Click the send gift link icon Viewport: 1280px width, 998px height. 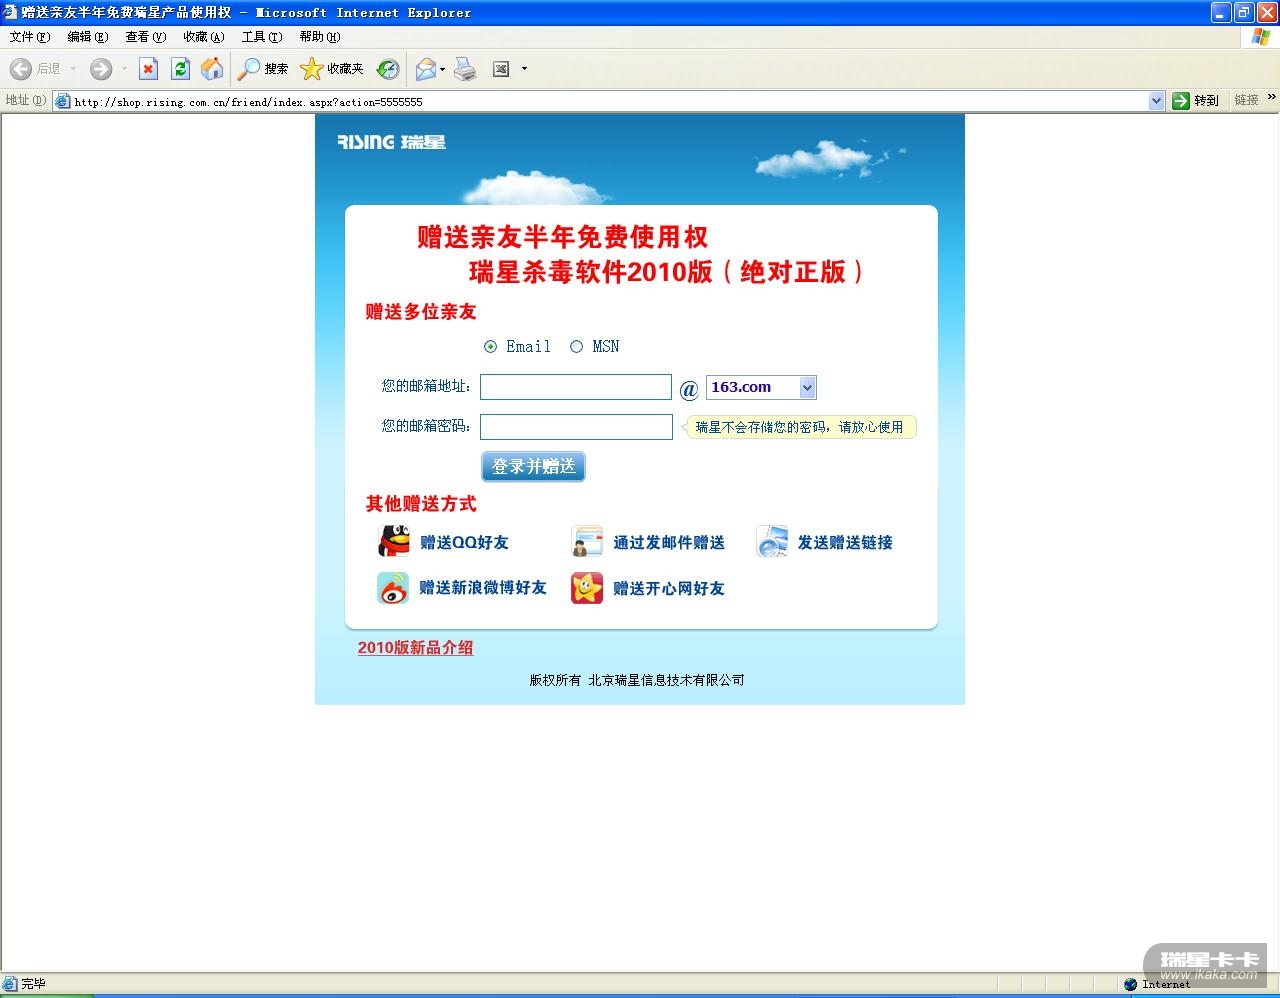click(772, 541)
